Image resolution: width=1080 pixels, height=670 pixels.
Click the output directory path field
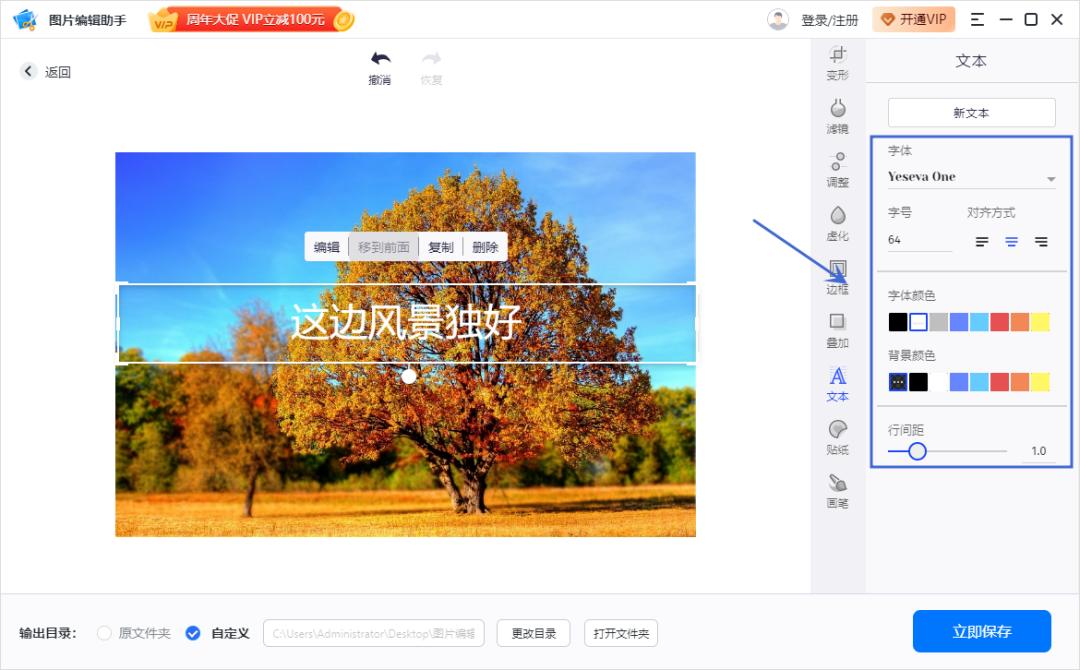[373, 633]
